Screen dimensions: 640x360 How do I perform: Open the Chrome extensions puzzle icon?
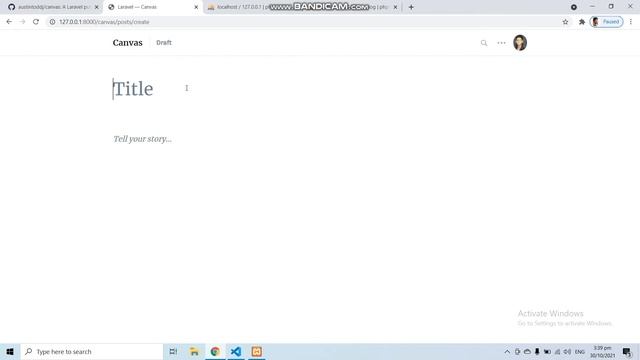(x=582, y=22)
